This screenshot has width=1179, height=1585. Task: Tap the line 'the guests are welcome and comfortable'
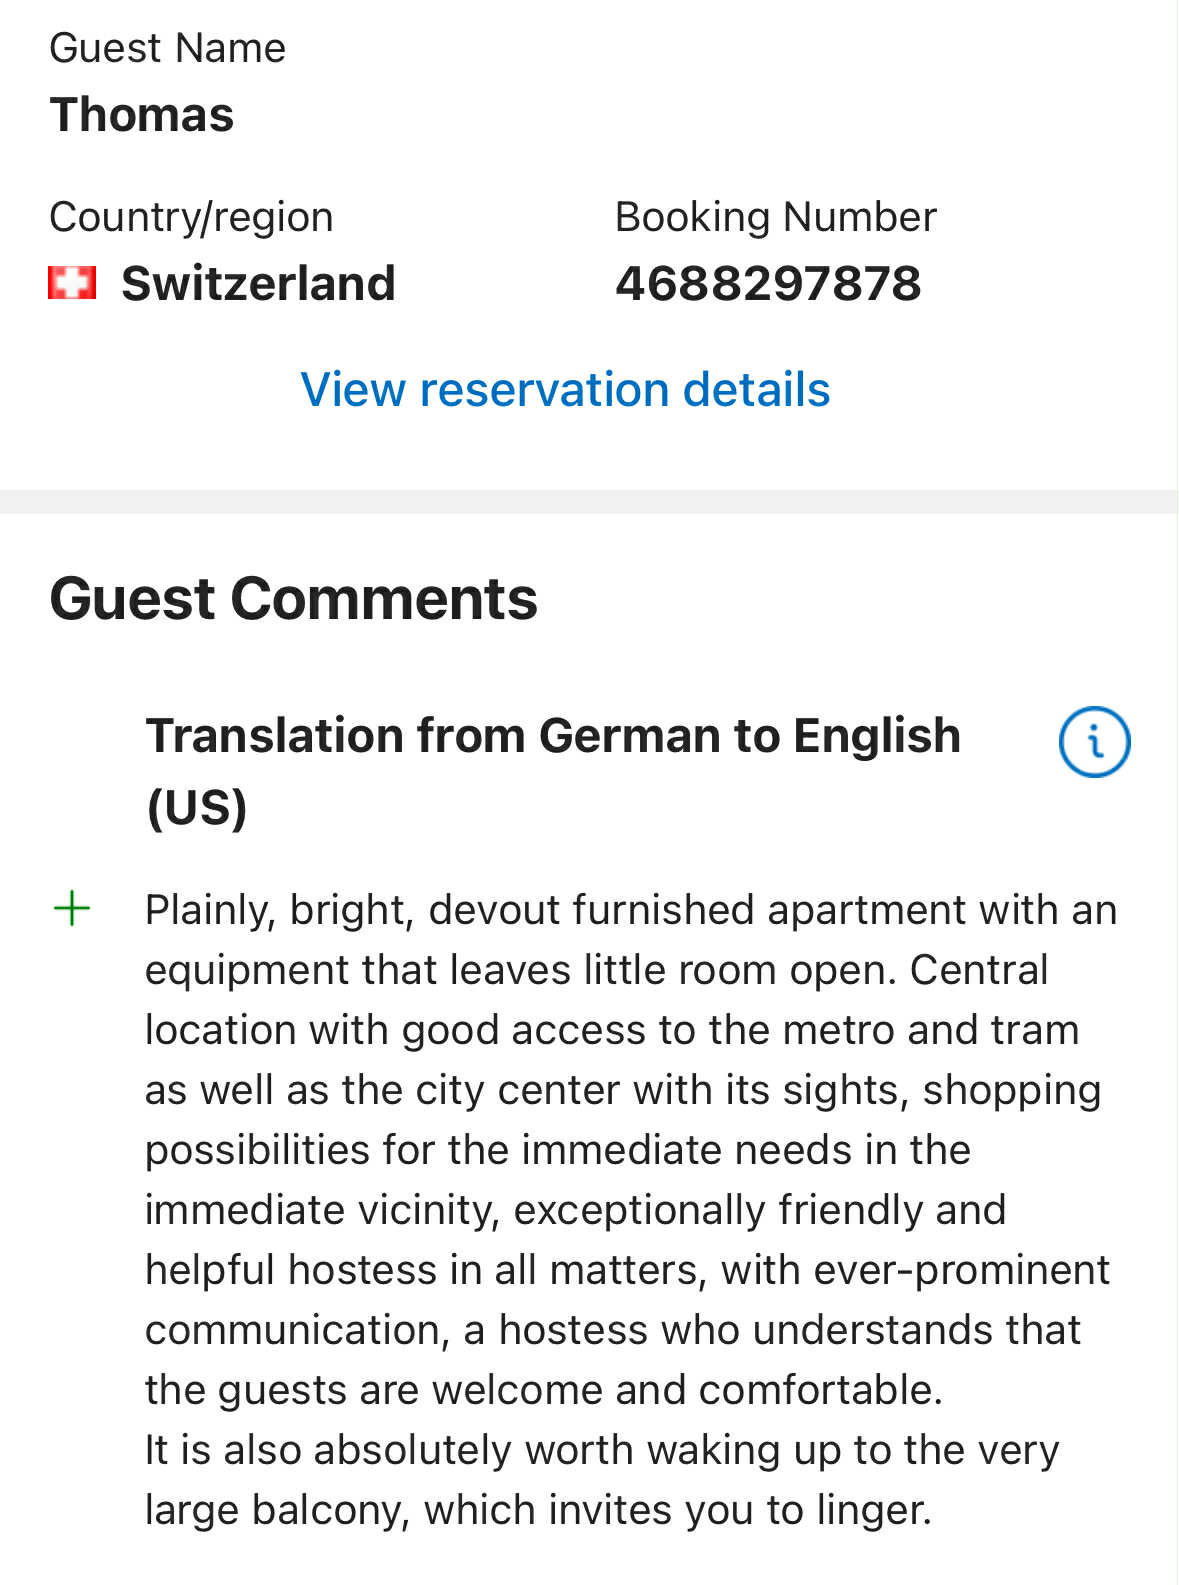point(544,1389)
